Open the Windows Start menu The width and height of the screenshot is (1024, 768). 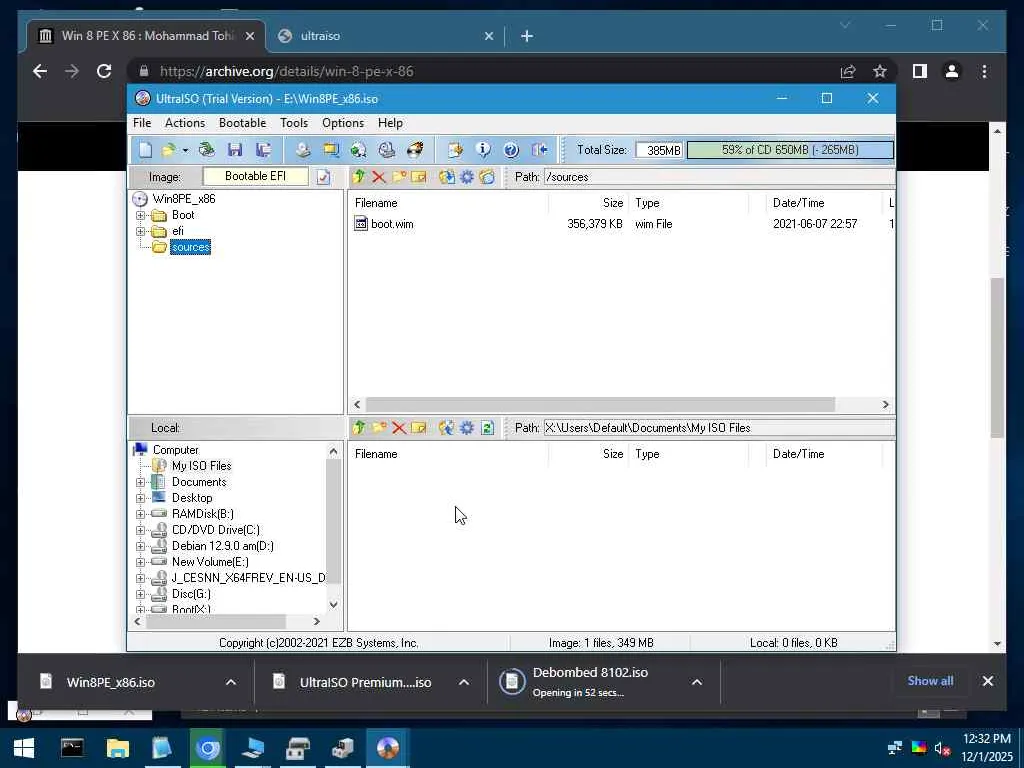click(24, 748)
